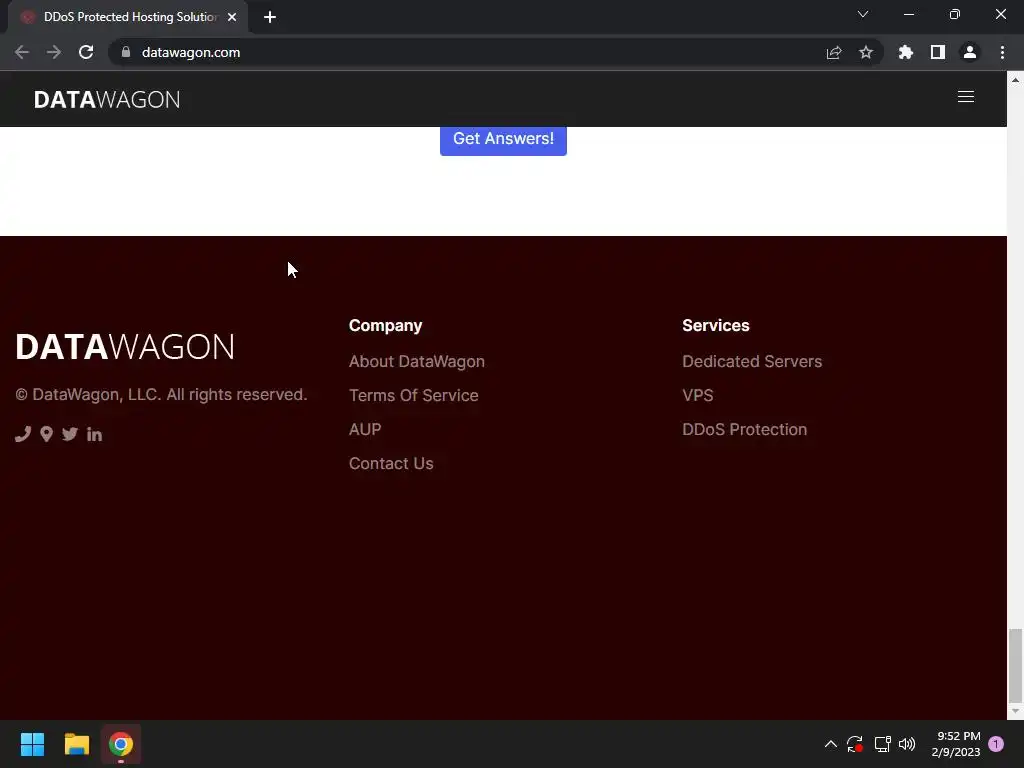Open the Terms Of Service link
Image resolution: width=1024 pixels, height=768 pixels.
413,395
